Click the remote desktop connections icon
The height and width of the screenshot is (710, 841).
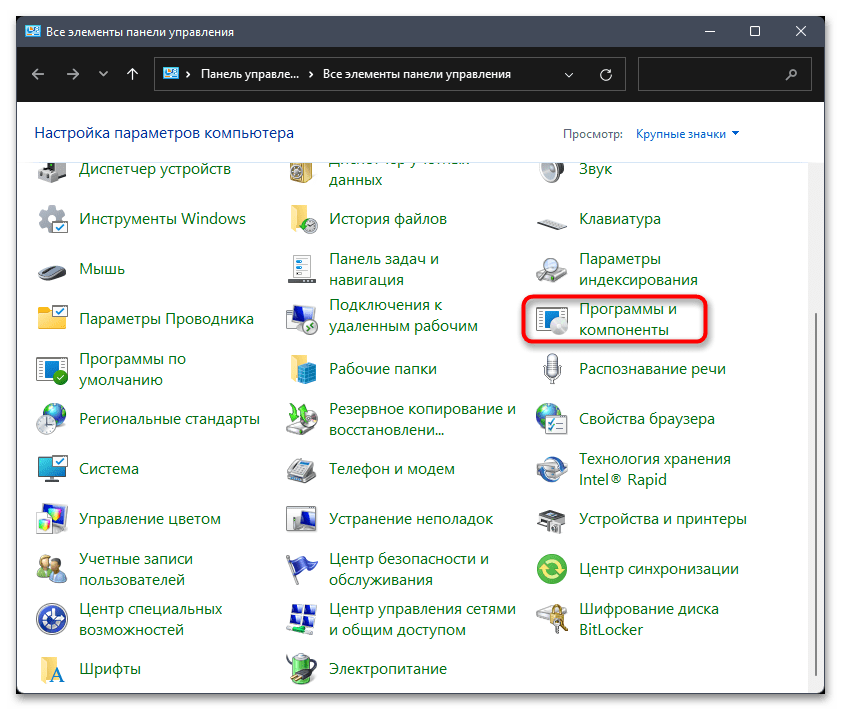pos(302,319)
